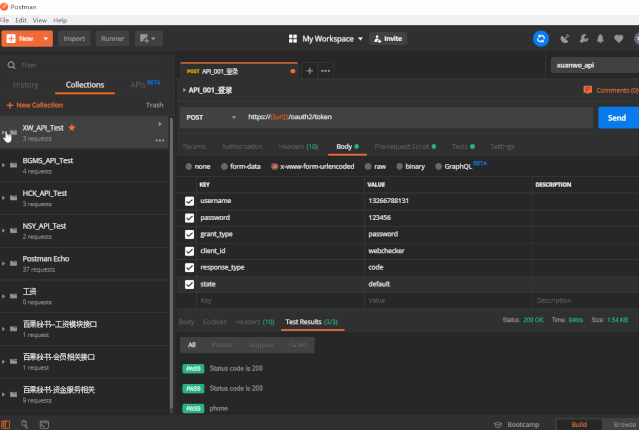Click the Postman Echo folder icon
This screenshot has height=430, width=639.
[13, 263]
